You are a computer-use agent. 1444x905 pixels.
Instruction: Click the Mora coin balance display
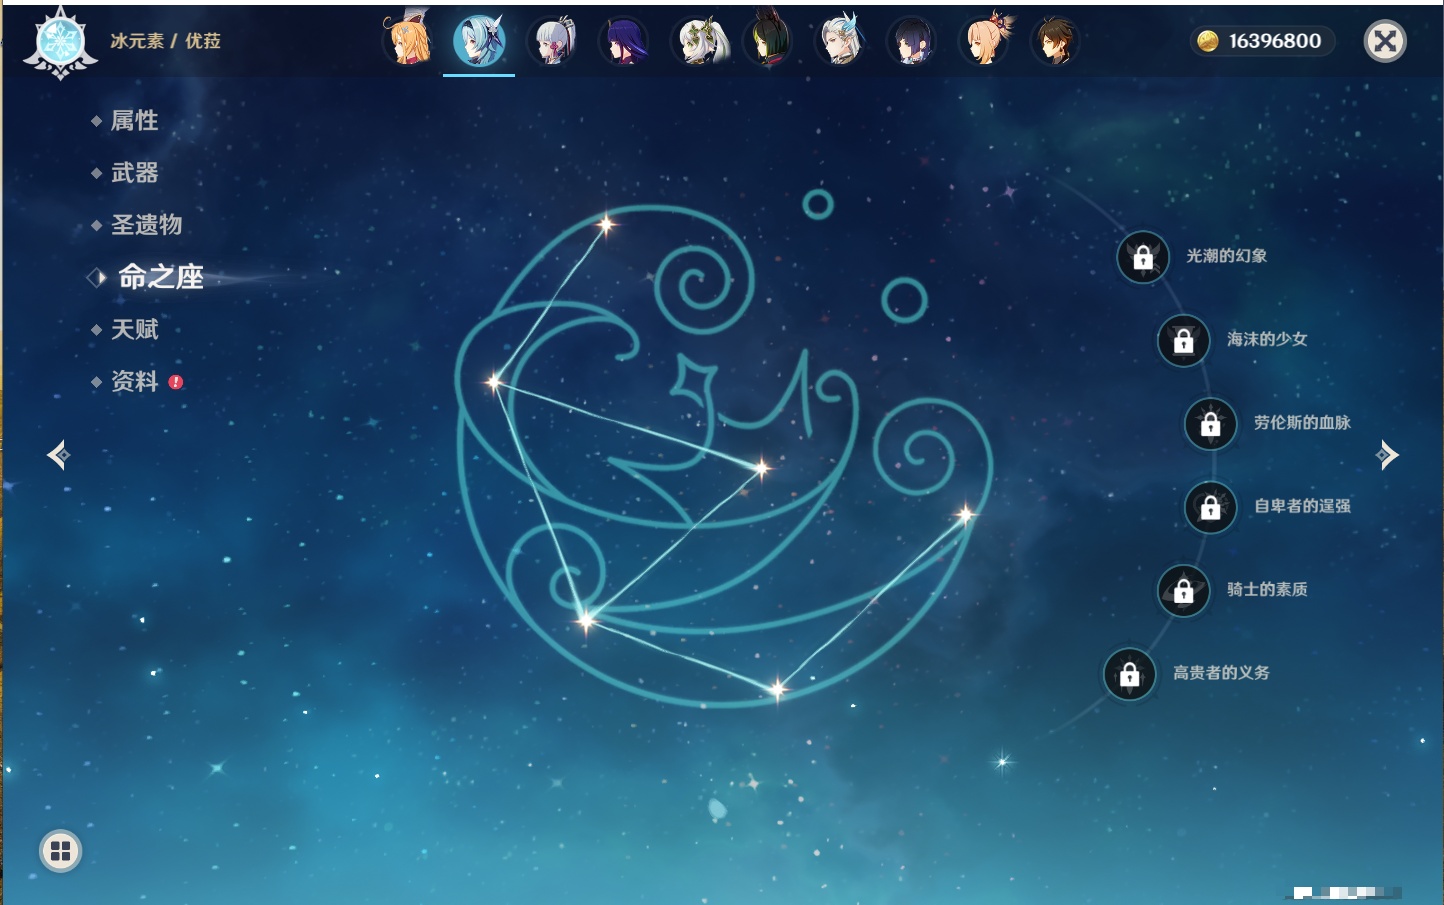coord(1262,41)
